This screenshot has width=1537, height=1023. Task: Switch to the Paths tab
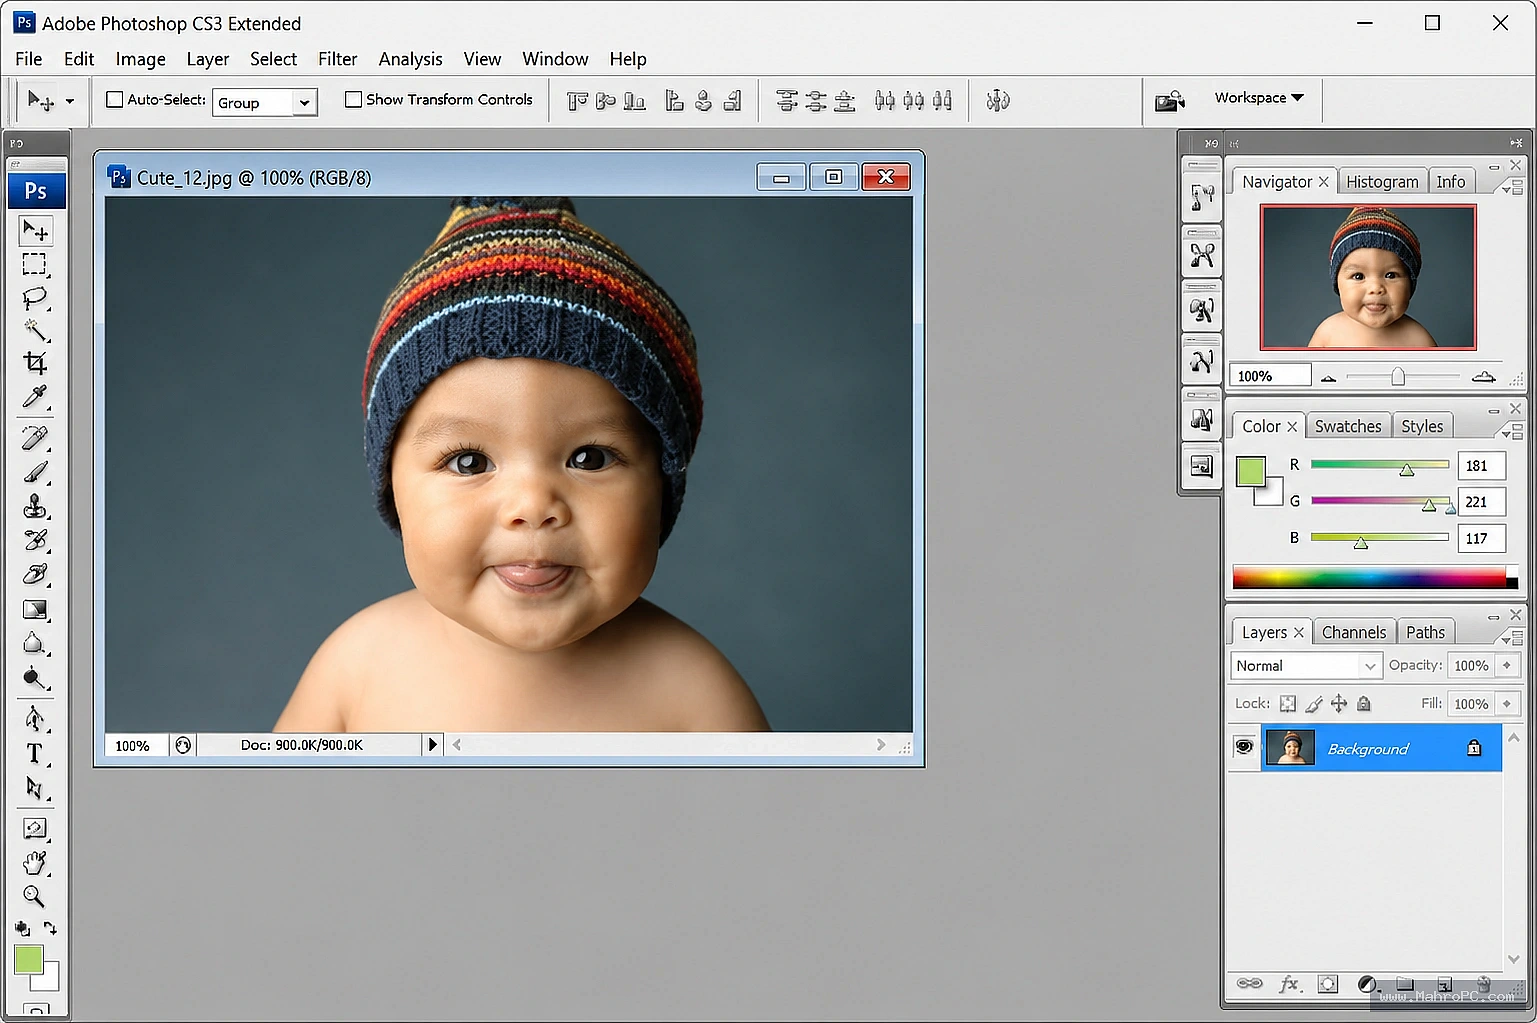pos(1425,632)
